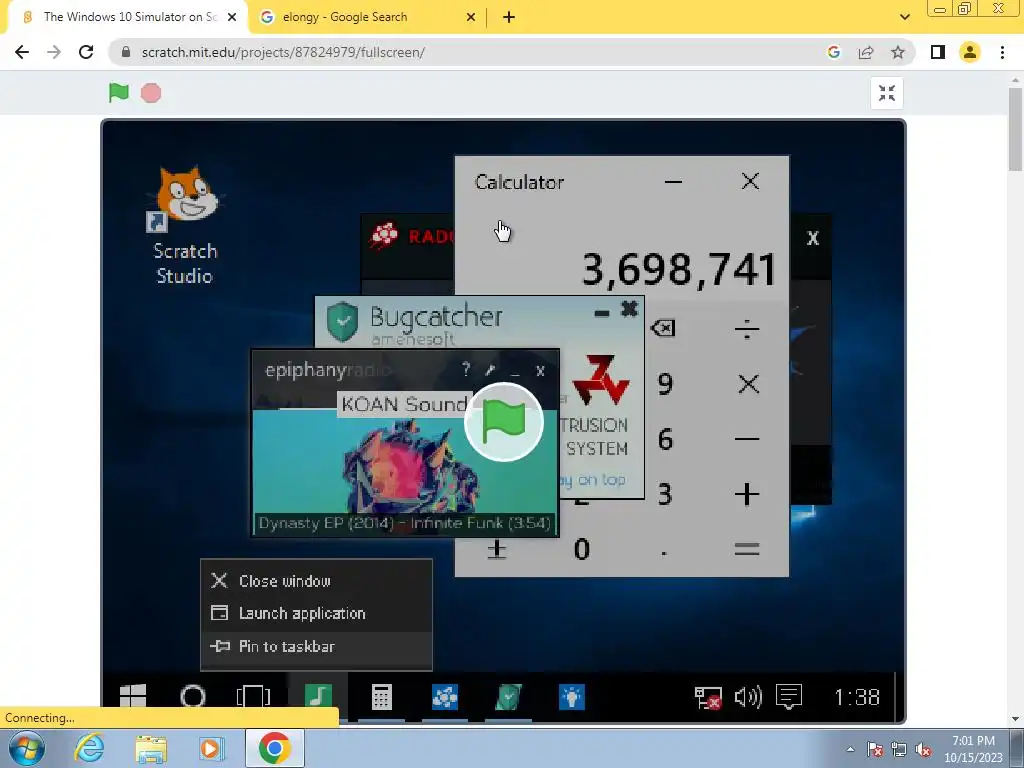Open Cortana circle on simulator taskbar
This screenshot has height=768, width=1024.
point(193,697)
